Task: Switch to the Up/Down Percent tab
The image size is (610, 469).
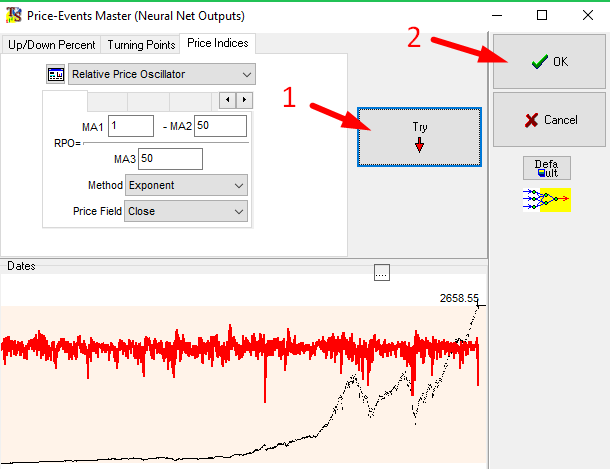Action: [x=51, y=45]
